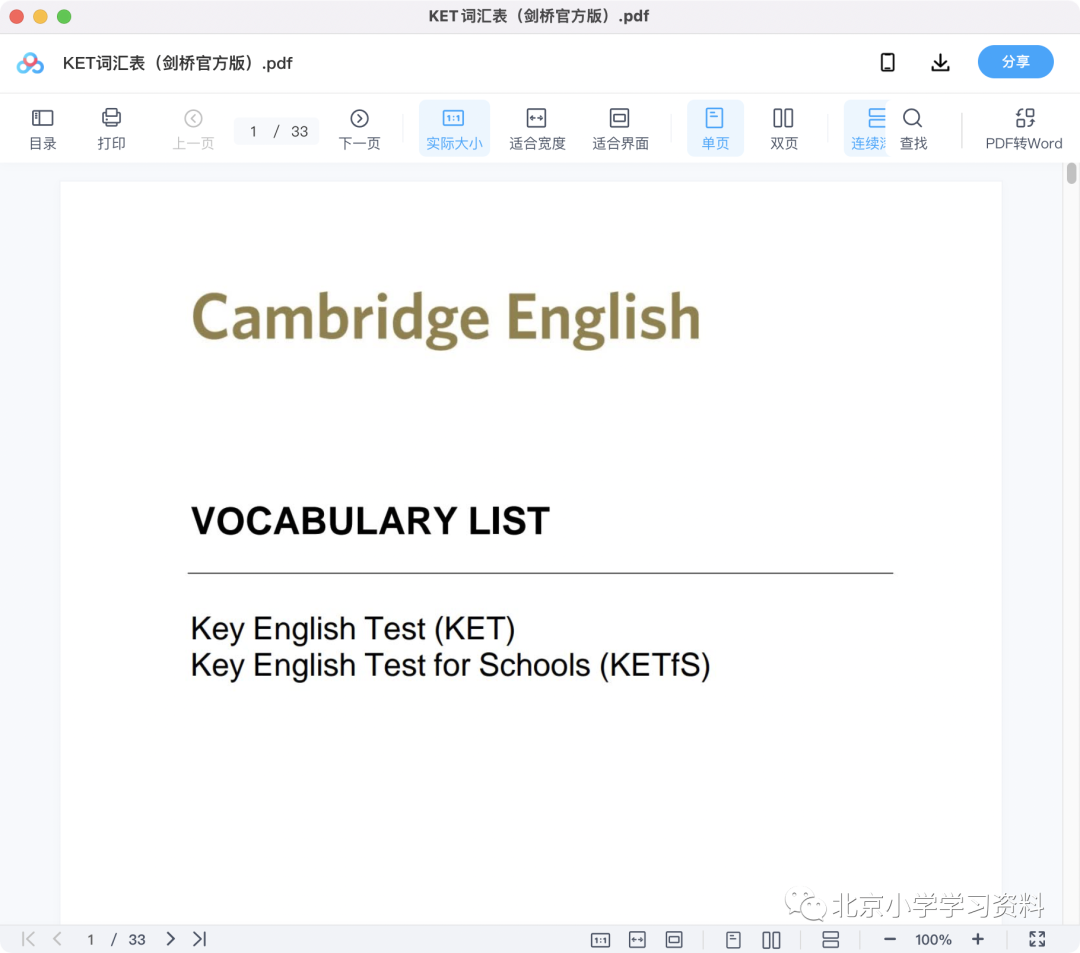Toggle 双页 double page view
This screenshot has height=953, width=1080.
(x=783, y=129)
